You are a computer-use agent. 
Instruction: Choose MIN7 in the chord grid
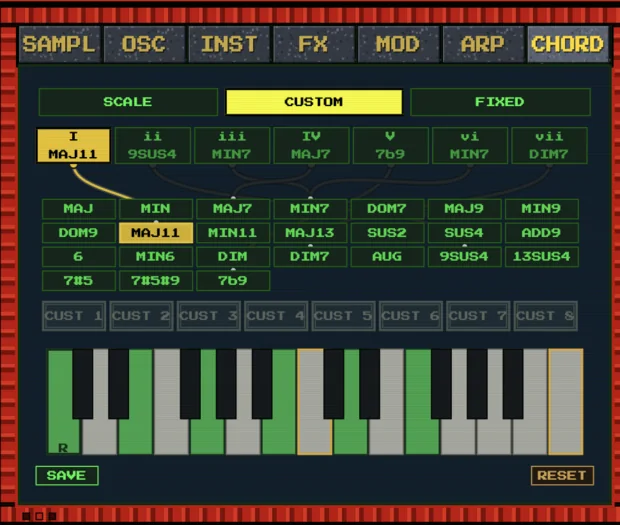pos(310,209)
